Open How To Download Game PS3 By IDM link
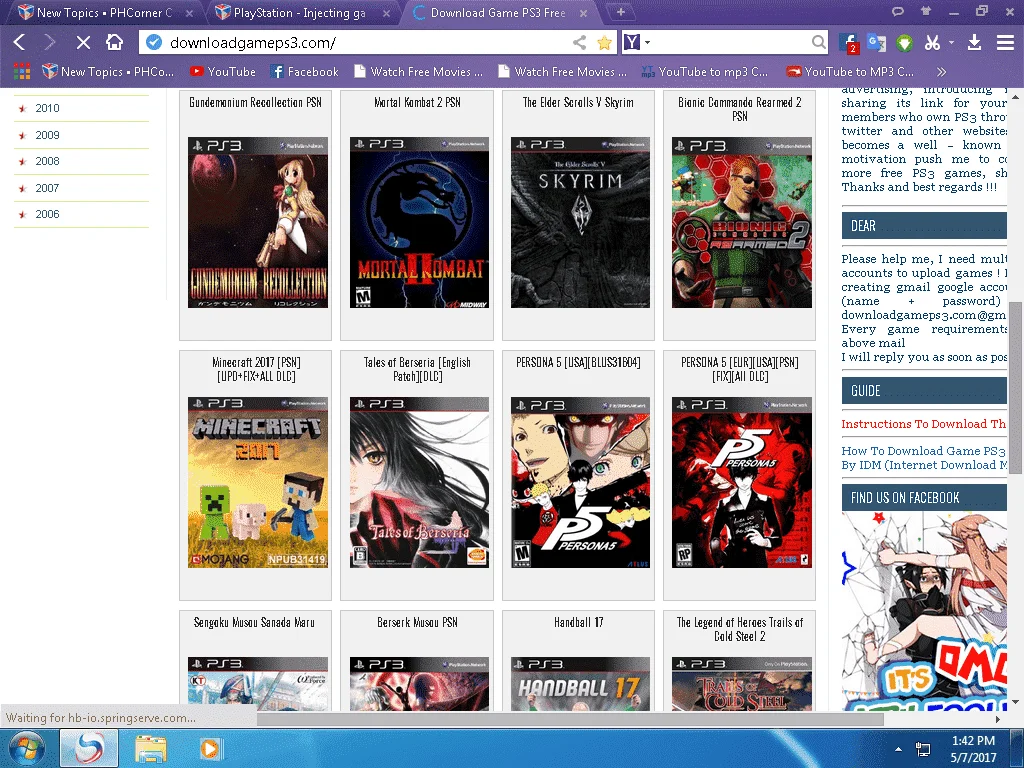The width and height of the screenshot is (1024, 768). pos(923,458)
